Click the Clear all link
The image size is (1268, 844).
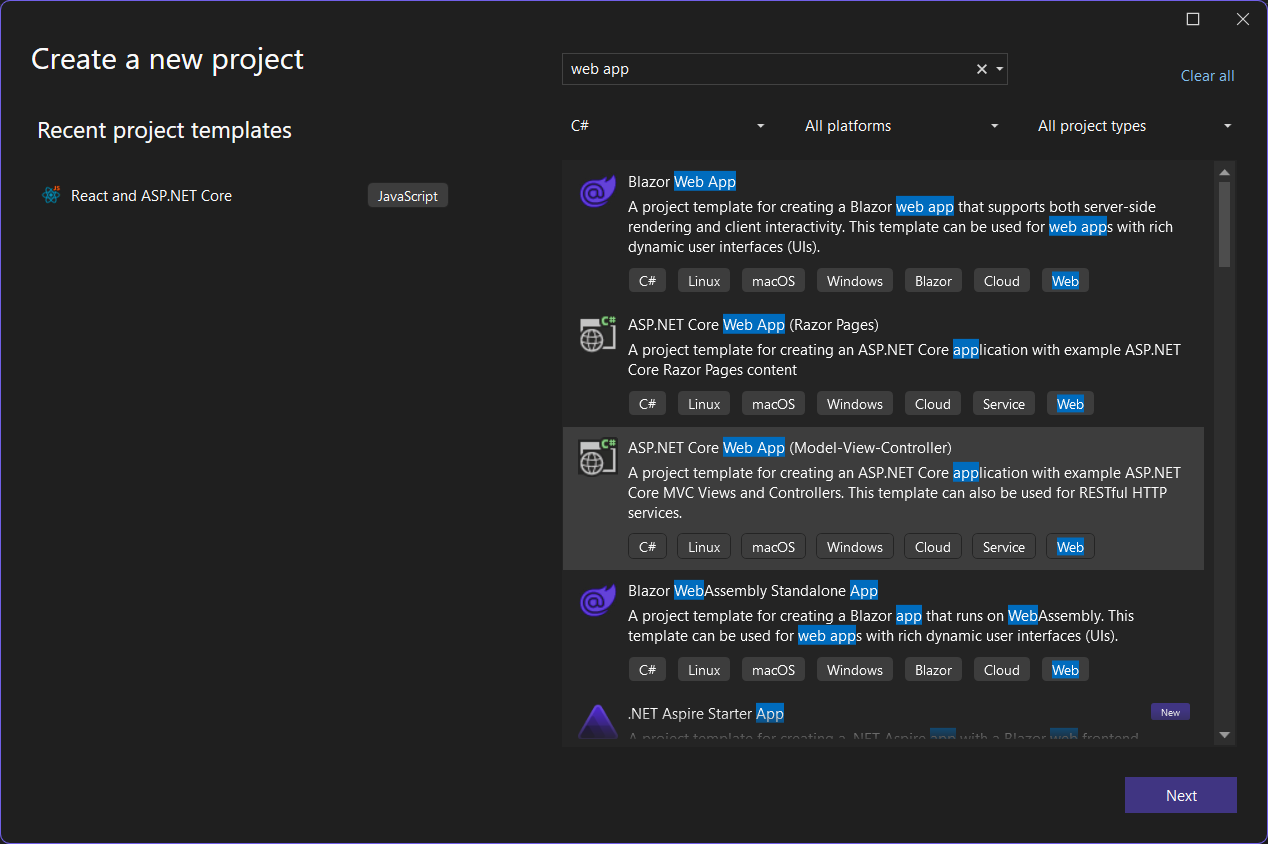tap(1207, 76)
